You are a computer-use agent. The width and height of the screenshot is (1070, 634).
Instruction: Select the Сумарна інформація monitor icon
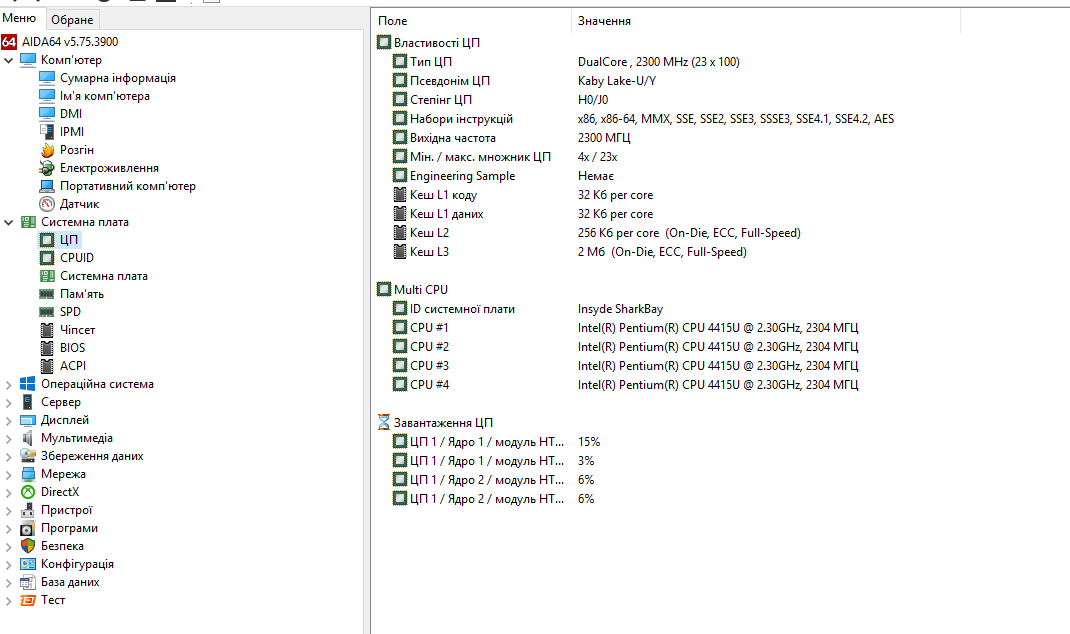point(47,78)
